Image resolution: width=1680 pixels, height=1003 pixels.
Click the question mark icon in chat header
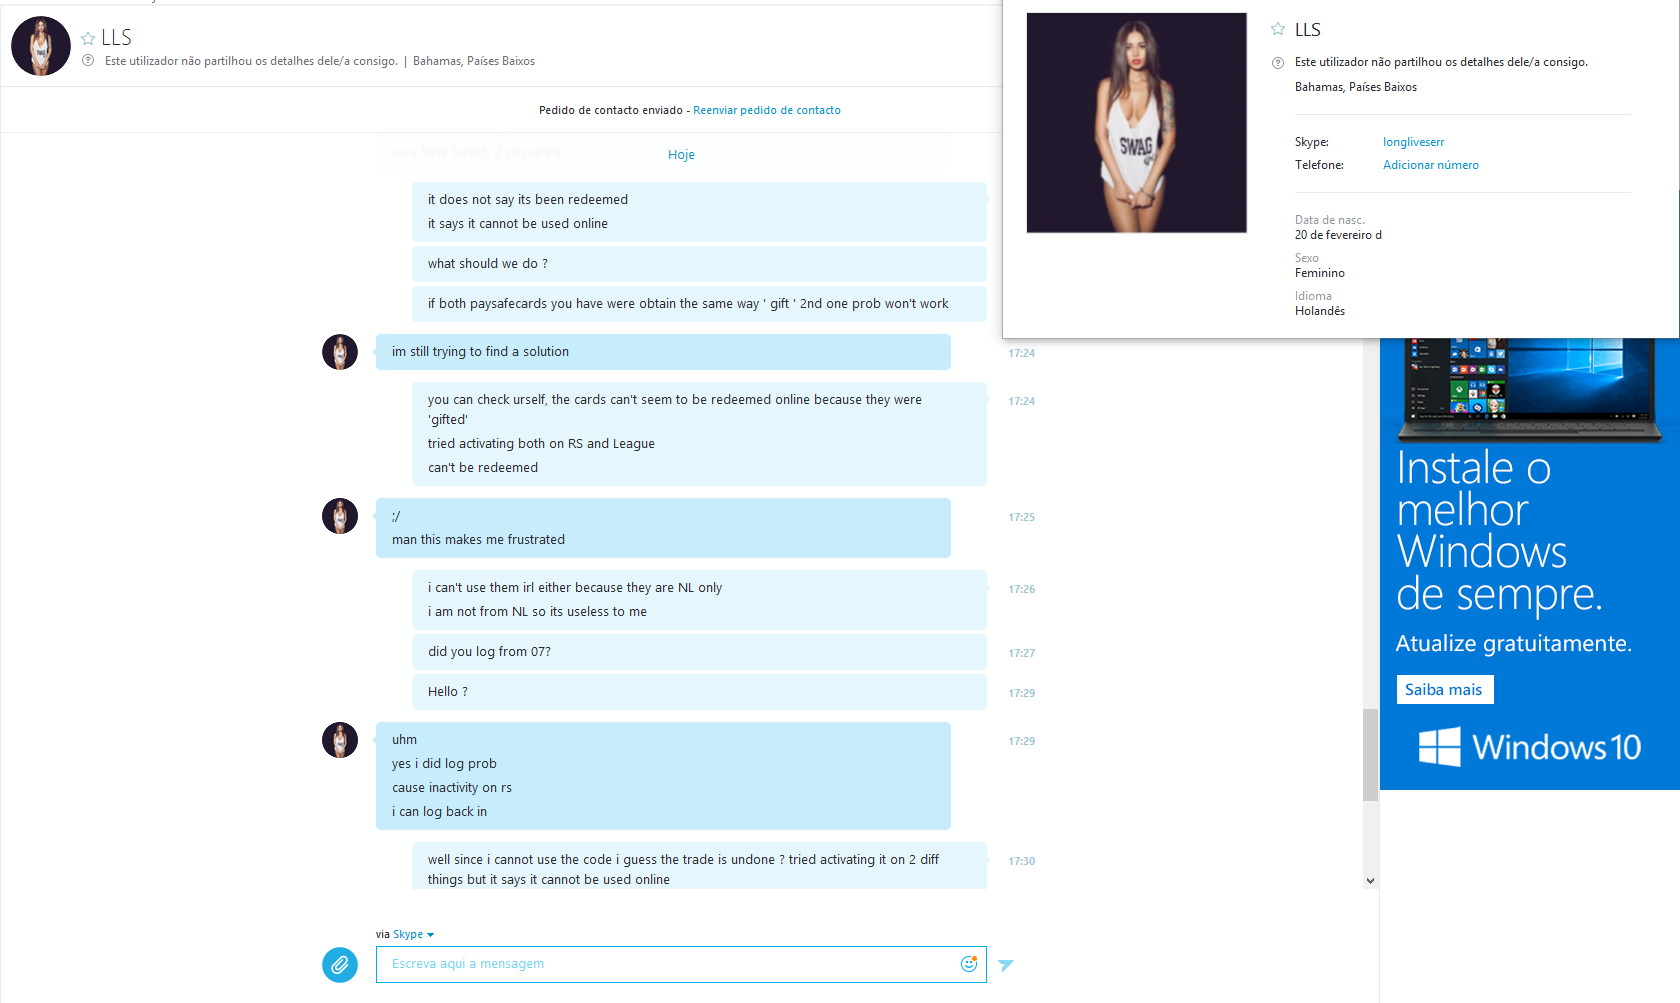[x=88, y=61]
